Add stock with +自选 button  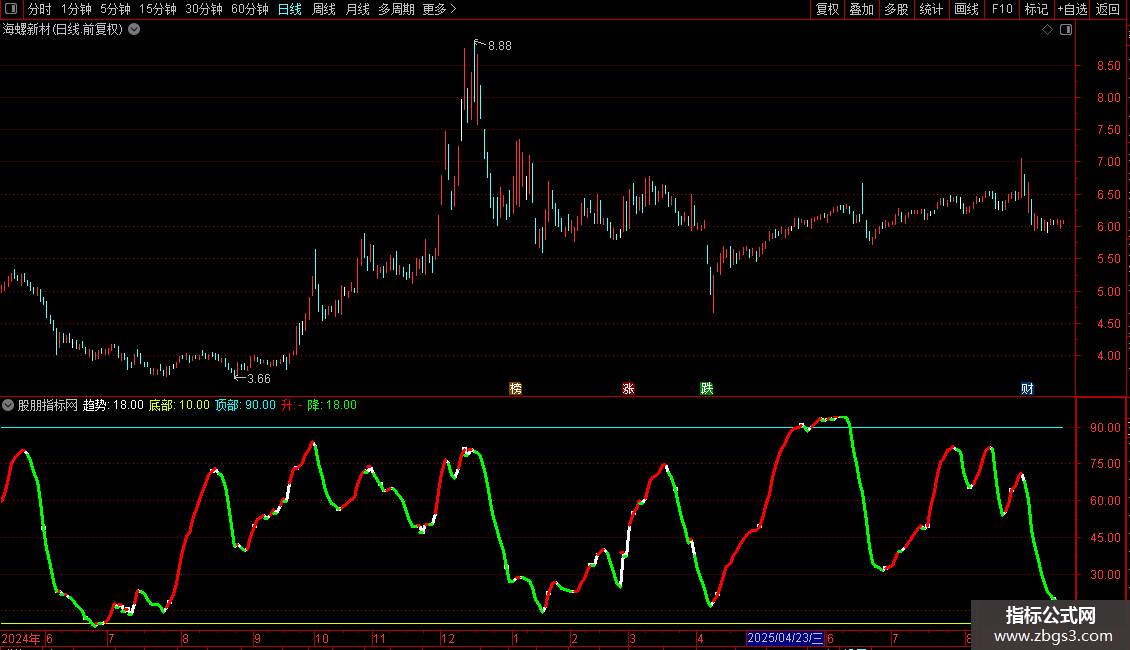coord(1072,9)
